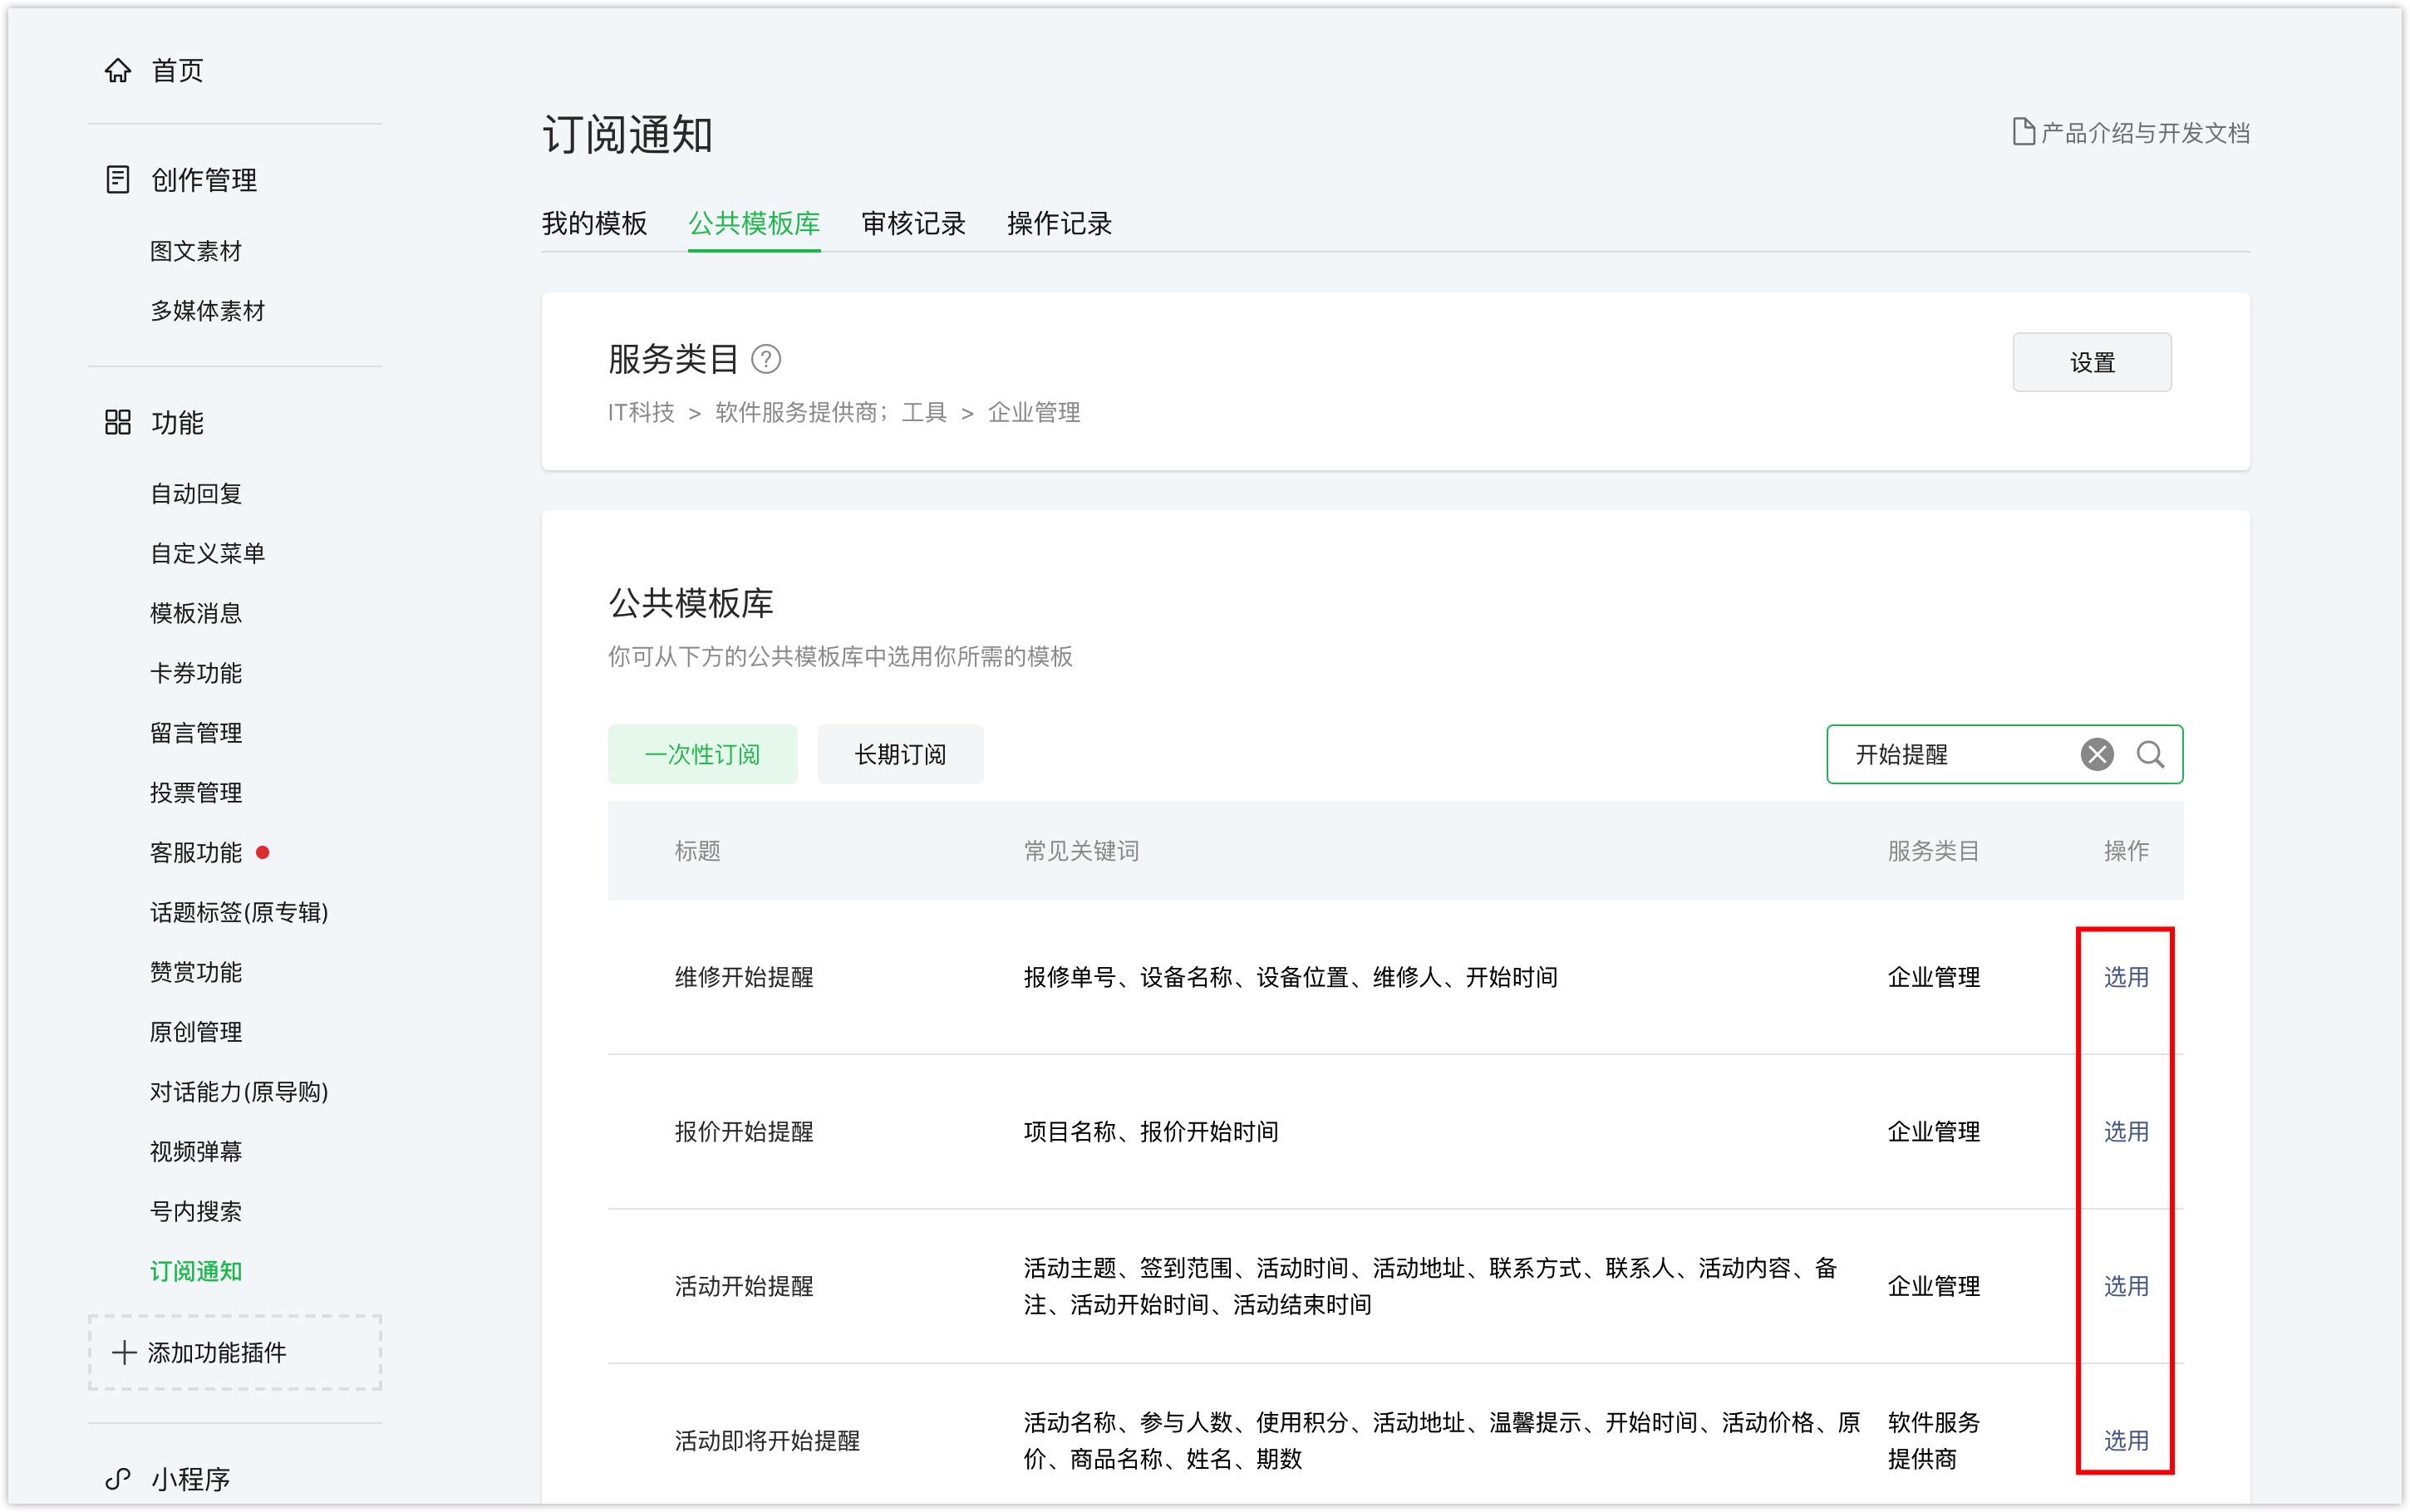Select the 一次性订阅 filter
Viewport: 2410px width, 1512px height.
[702, 754]
